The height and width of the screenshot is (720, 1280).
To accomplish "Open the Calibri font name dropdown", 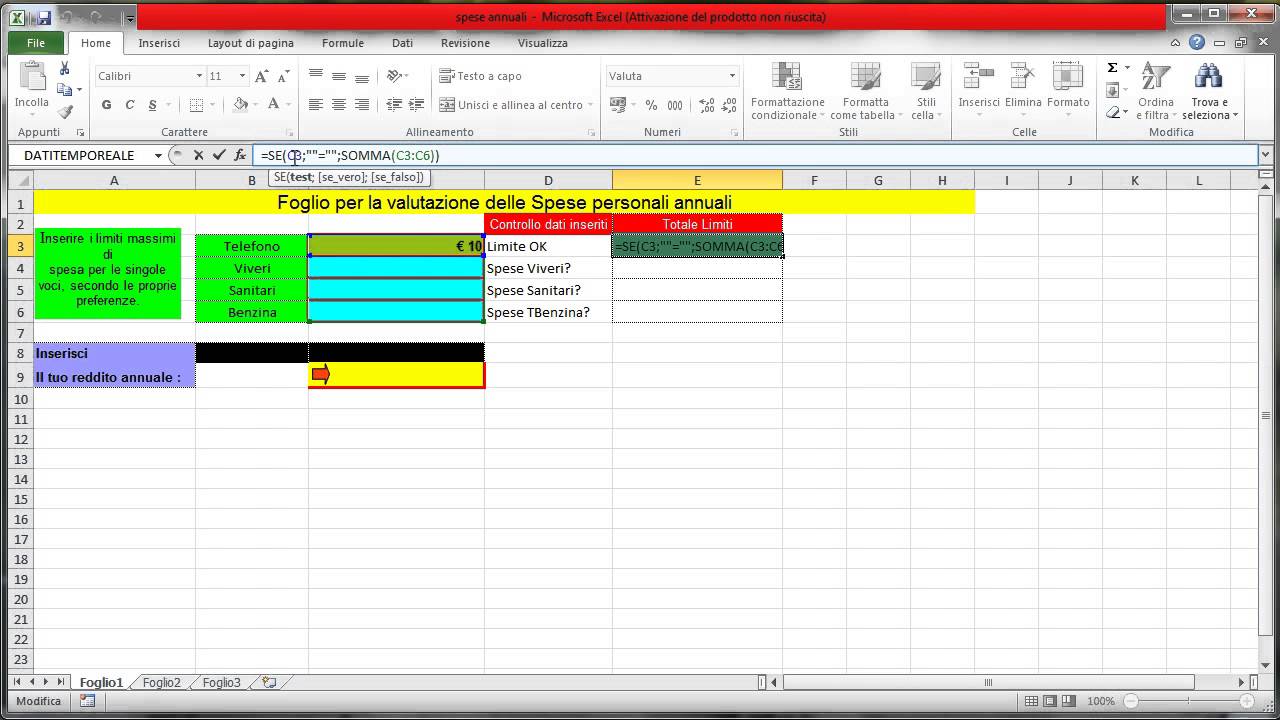I will (x=199, y=76).
